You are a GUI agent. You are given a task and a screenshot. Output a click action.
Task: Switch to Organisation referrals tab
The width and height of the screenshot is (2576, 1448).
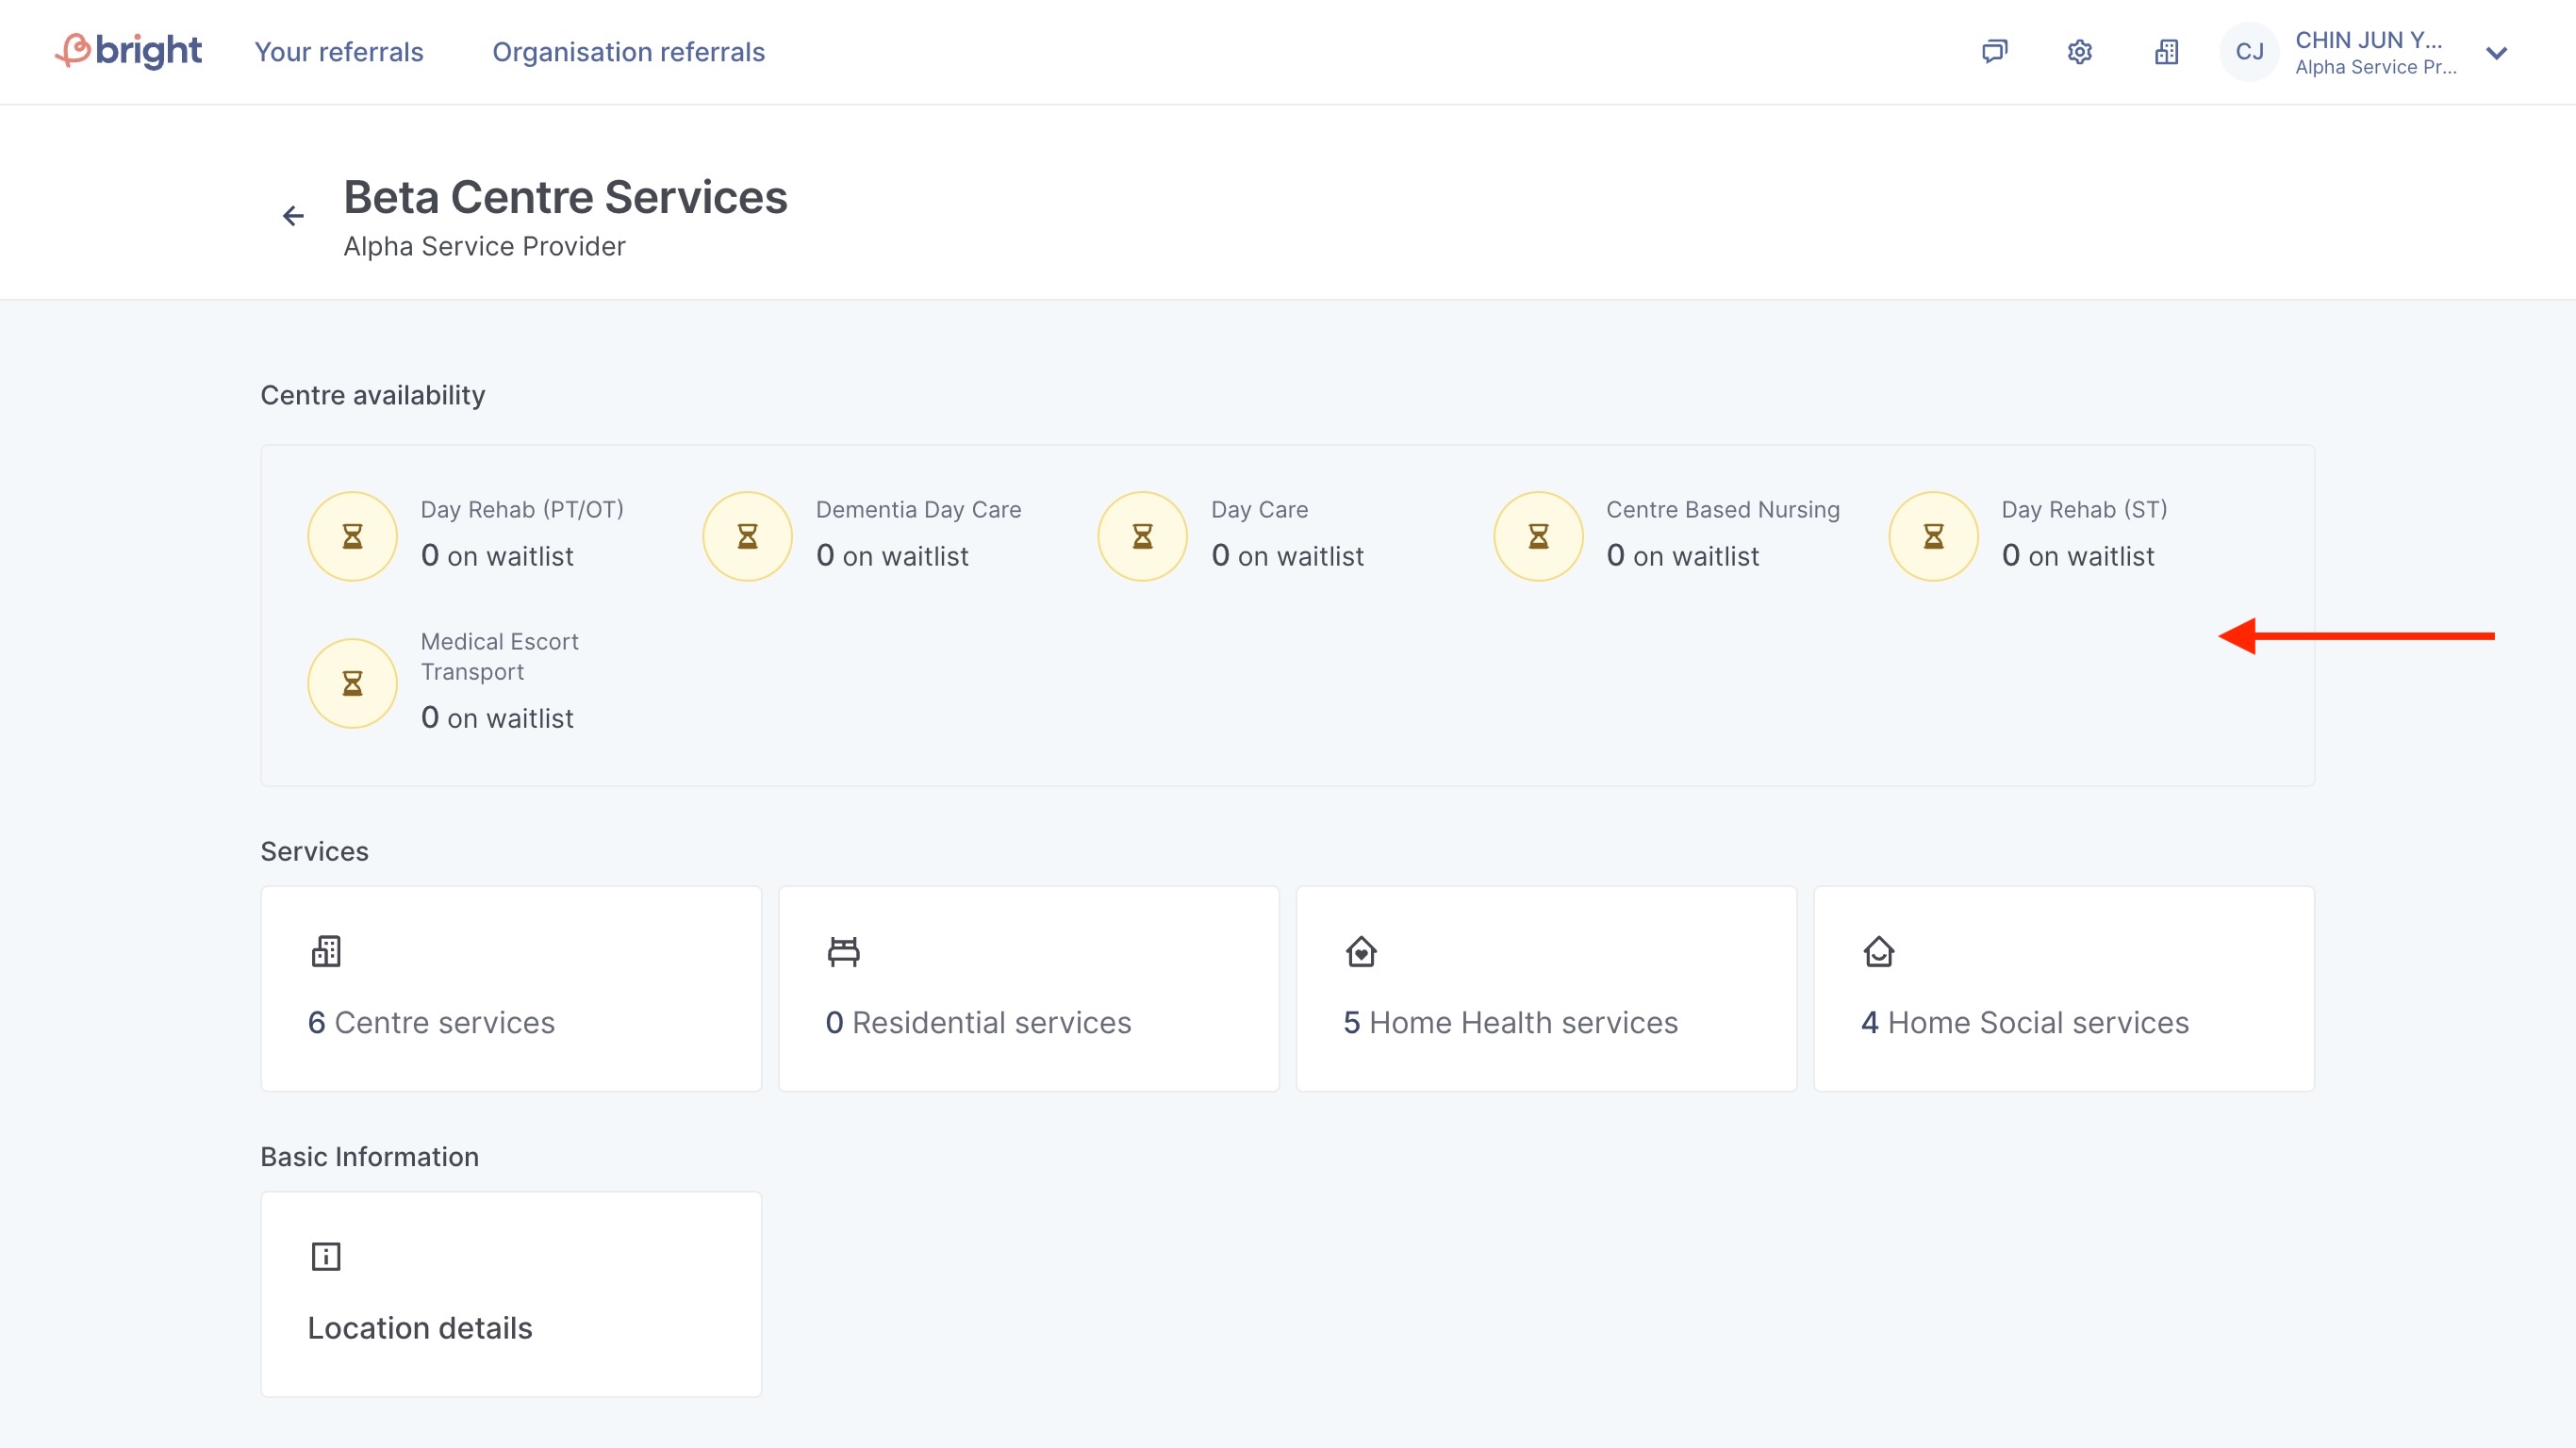tap(628, 52)
